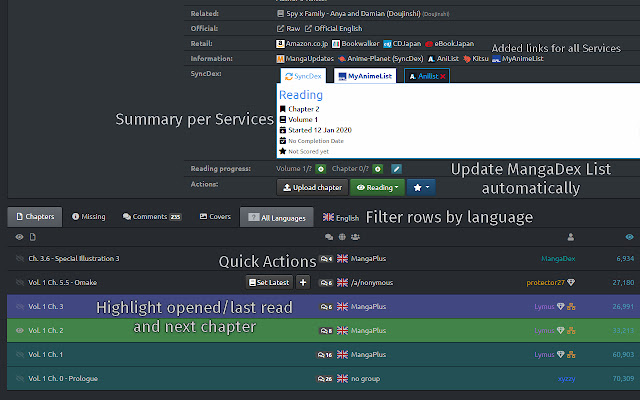Open the Comments tab
Screen dimensions: 640x400
151,217
